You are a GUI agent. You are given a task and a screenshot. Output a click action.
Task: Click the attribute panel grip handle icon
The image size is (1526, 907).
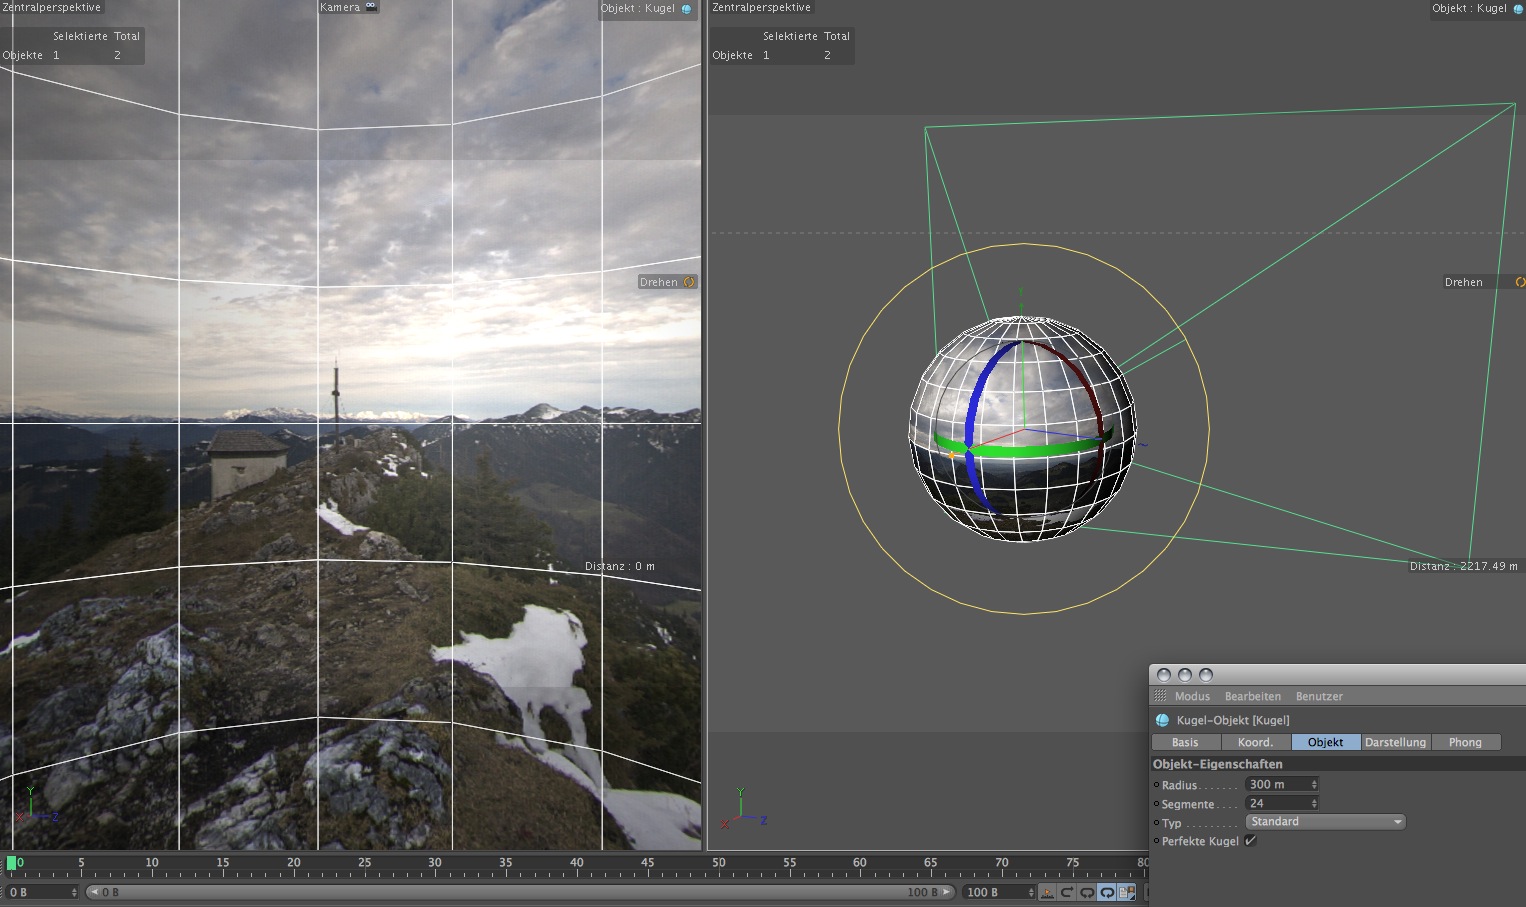pyautogui.click(x=1160, y=696)
